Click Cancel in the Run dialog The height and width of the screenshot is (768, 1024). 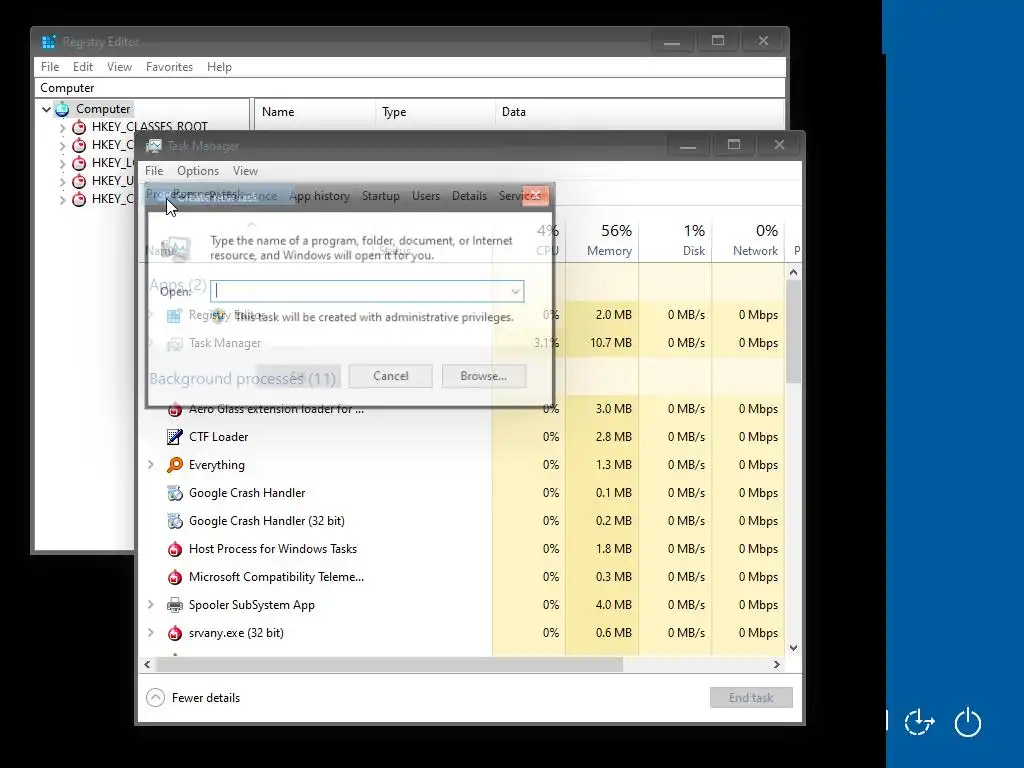pyautogui.click(x=391, y=376)
